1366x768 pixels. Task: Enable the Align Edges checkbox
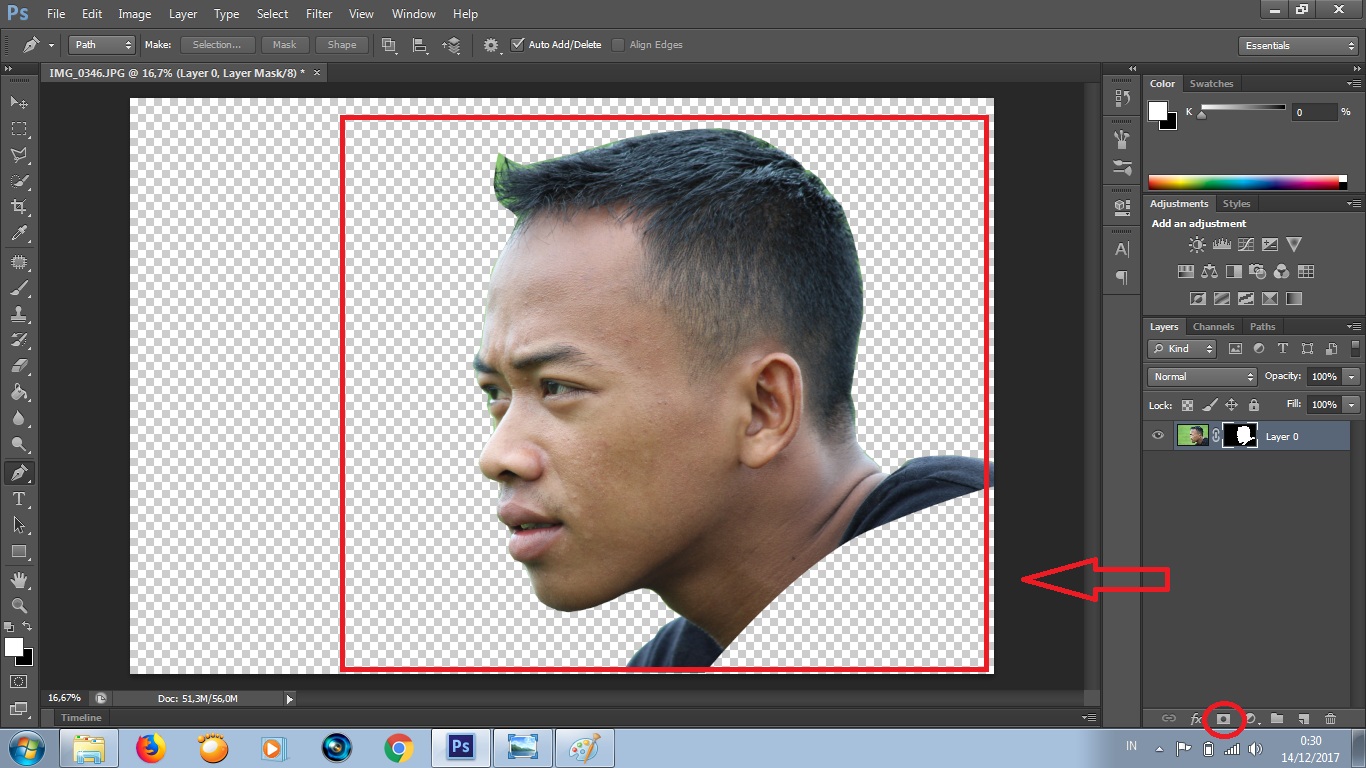coord(617,44)
